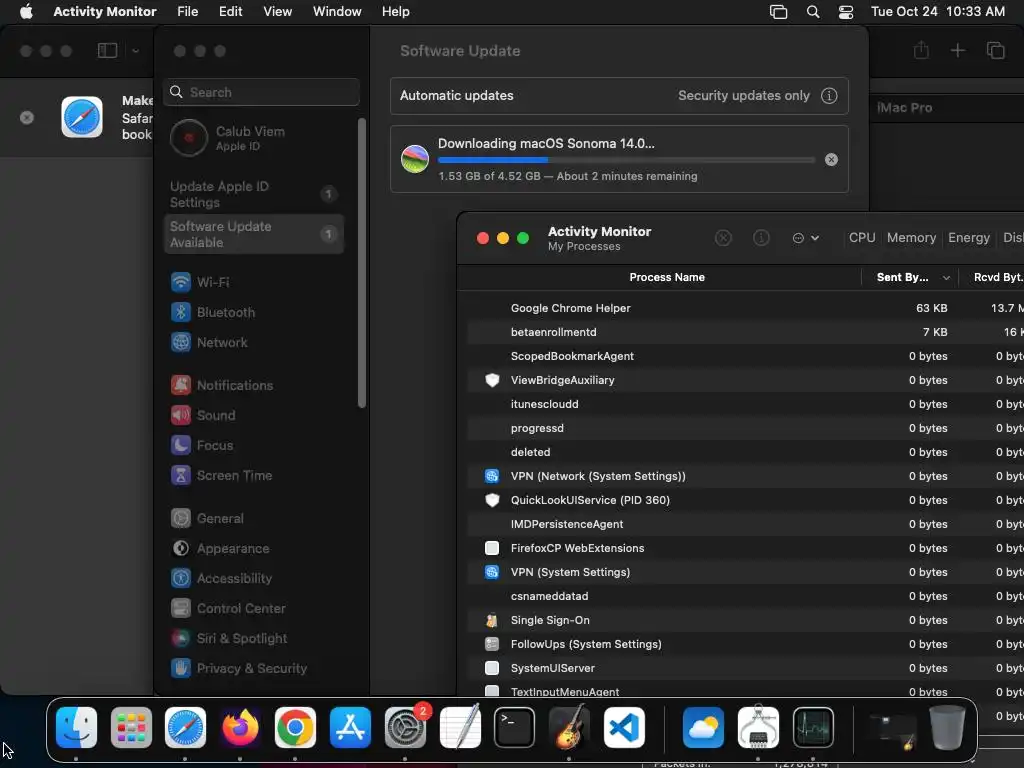
Task: Open the Weather app in Dock
Action: coord(703,727)
